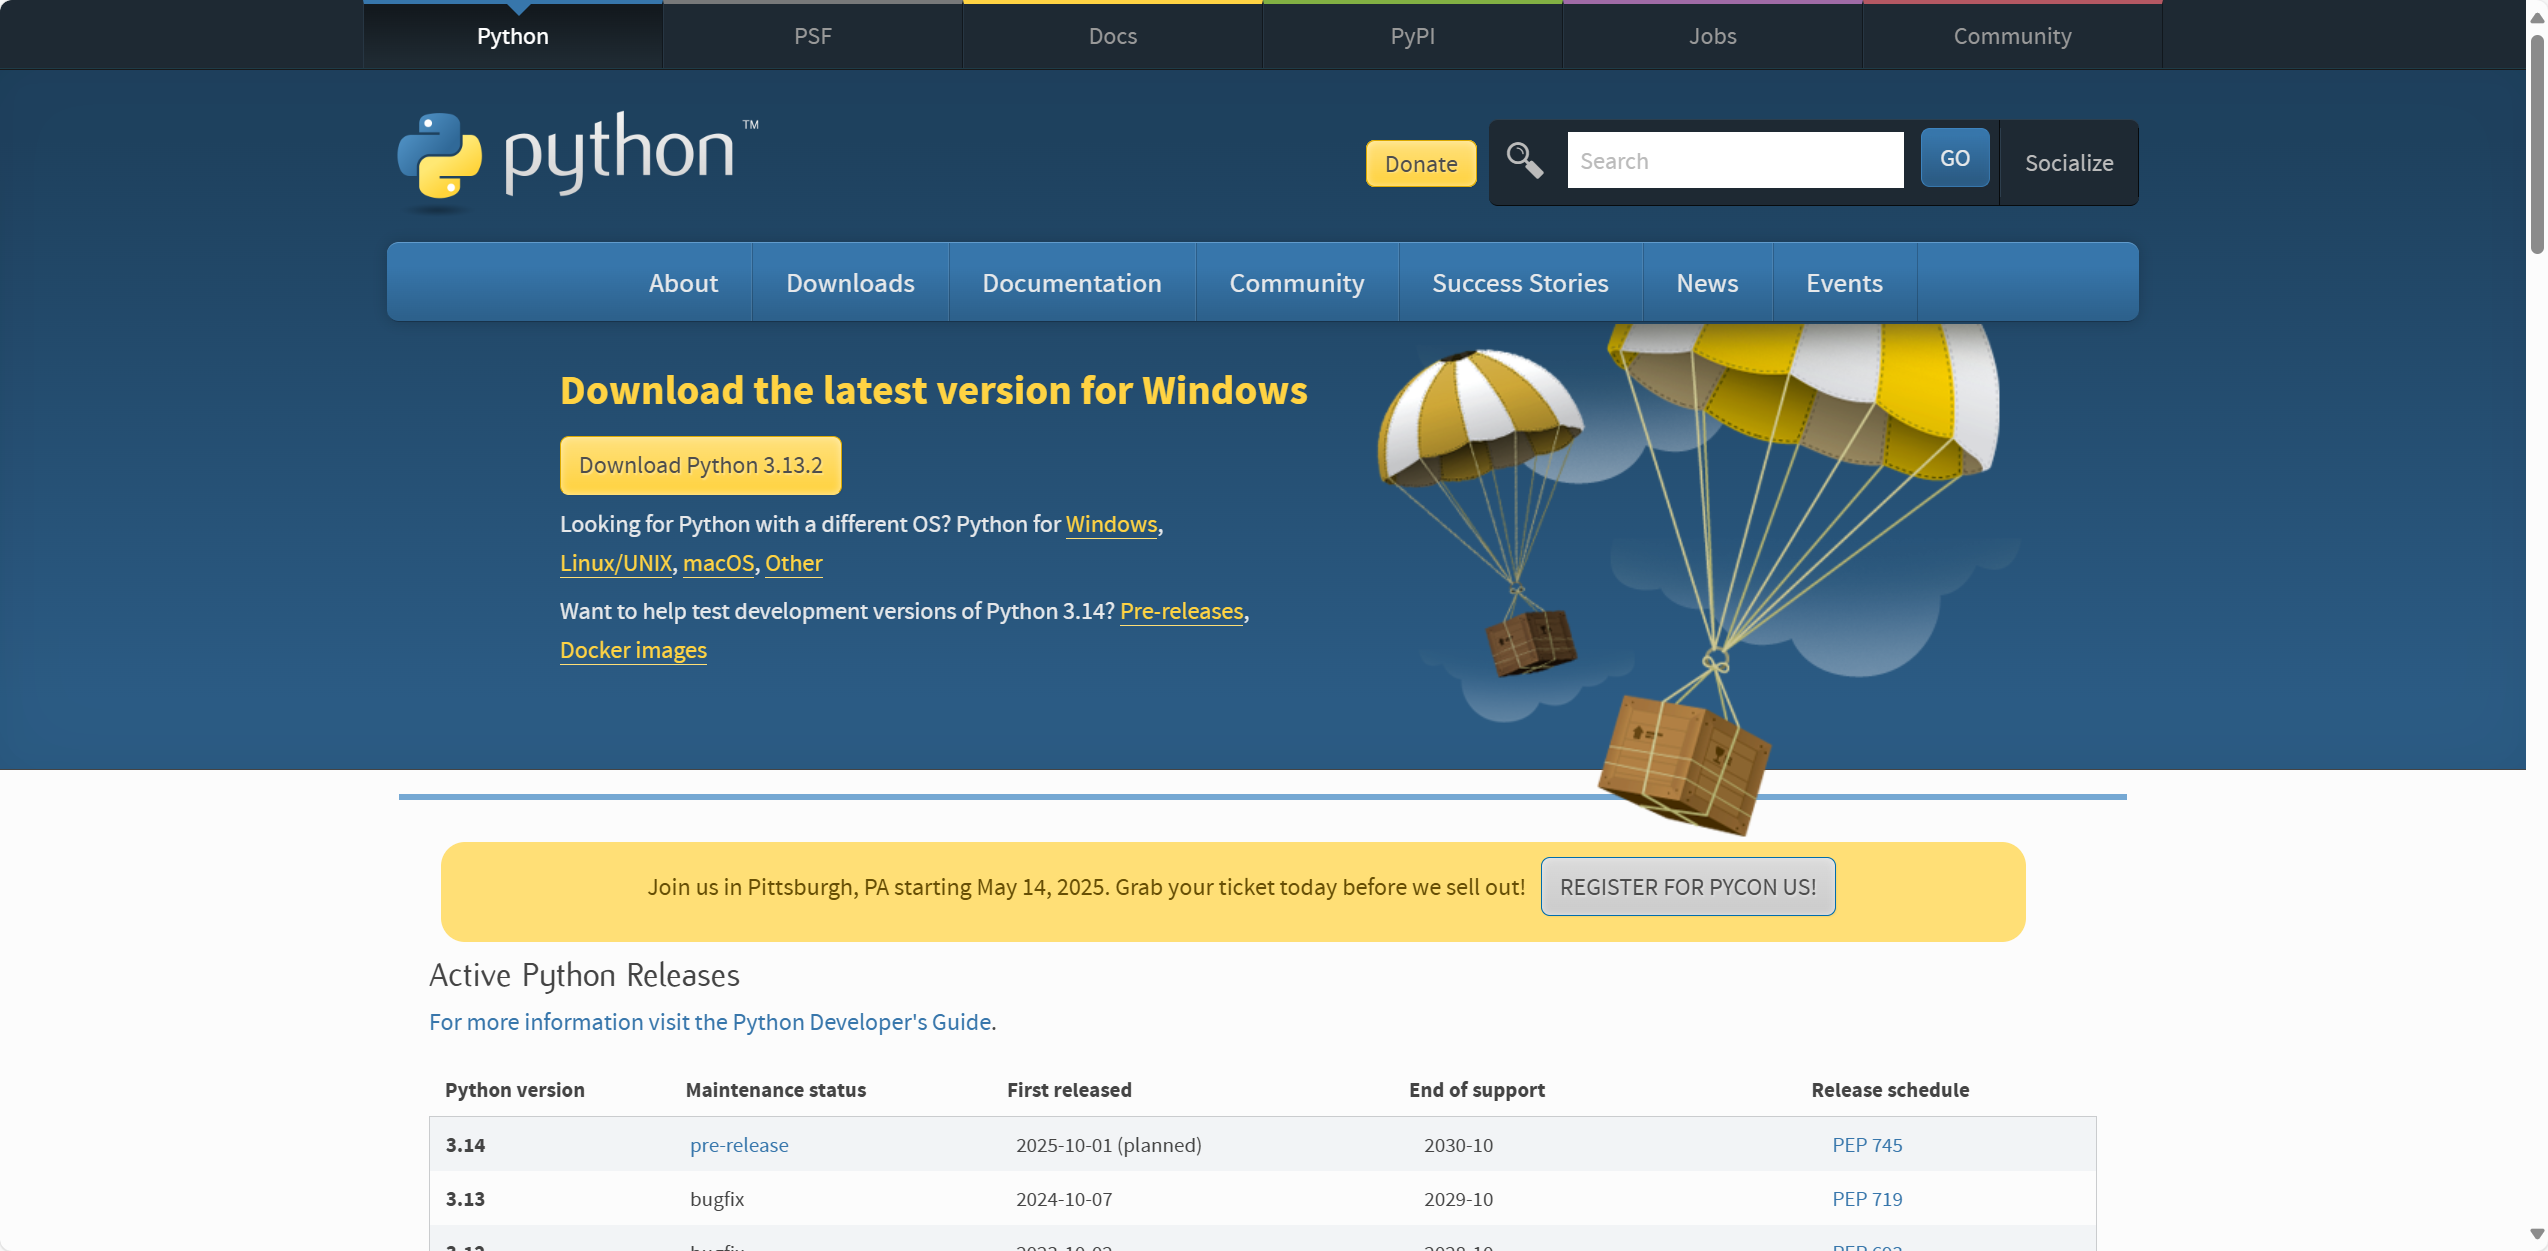2548x1251 pixels.
Task: Expand the Documentation navigation menu
Action: click(1071, 283)
